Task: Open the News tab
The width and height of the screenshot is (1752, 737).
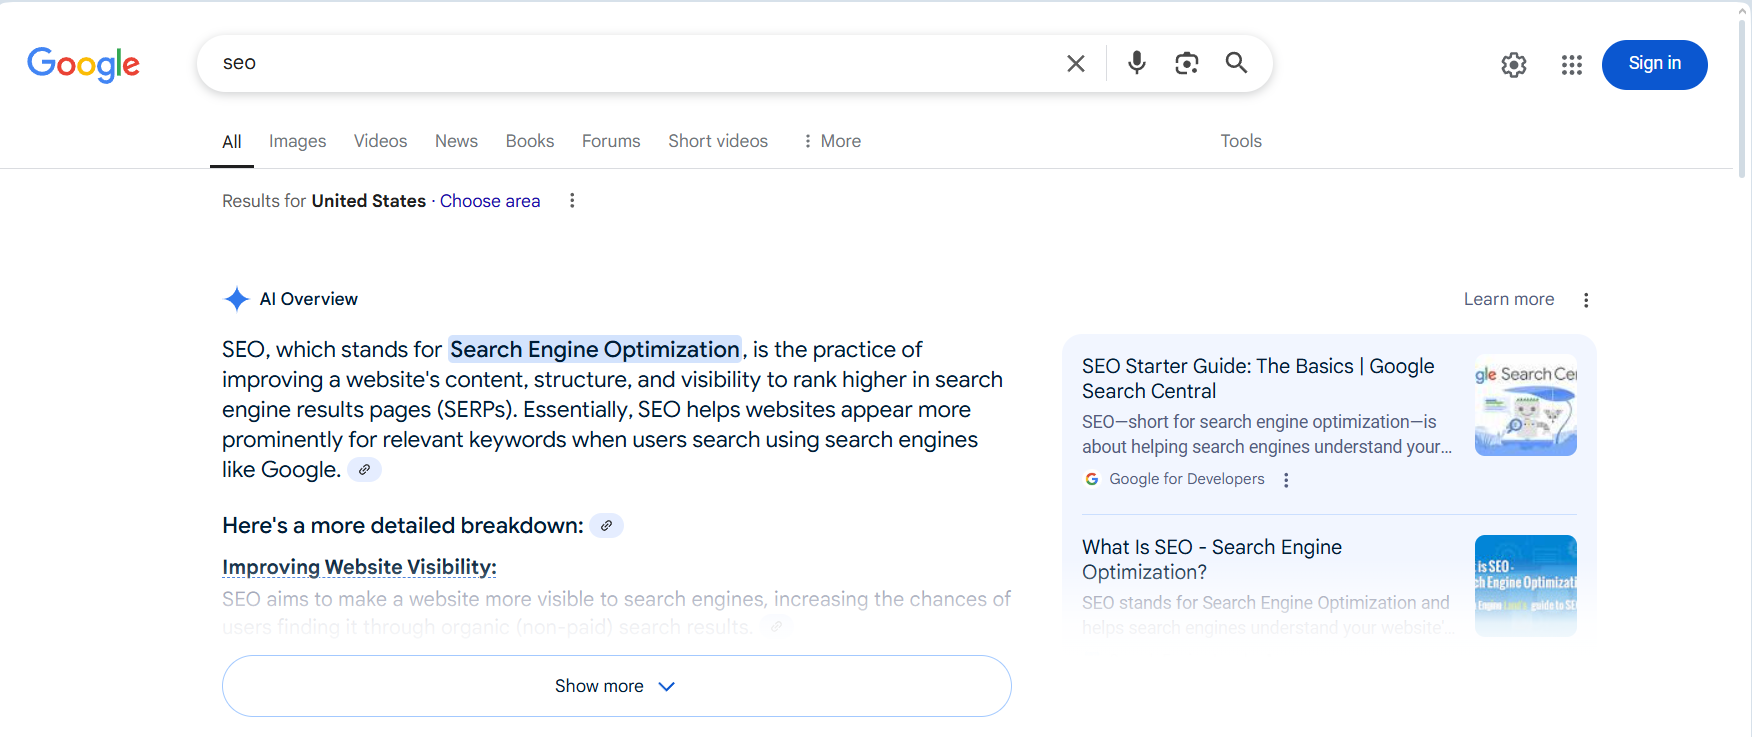Action: click(x=457, y=141)
